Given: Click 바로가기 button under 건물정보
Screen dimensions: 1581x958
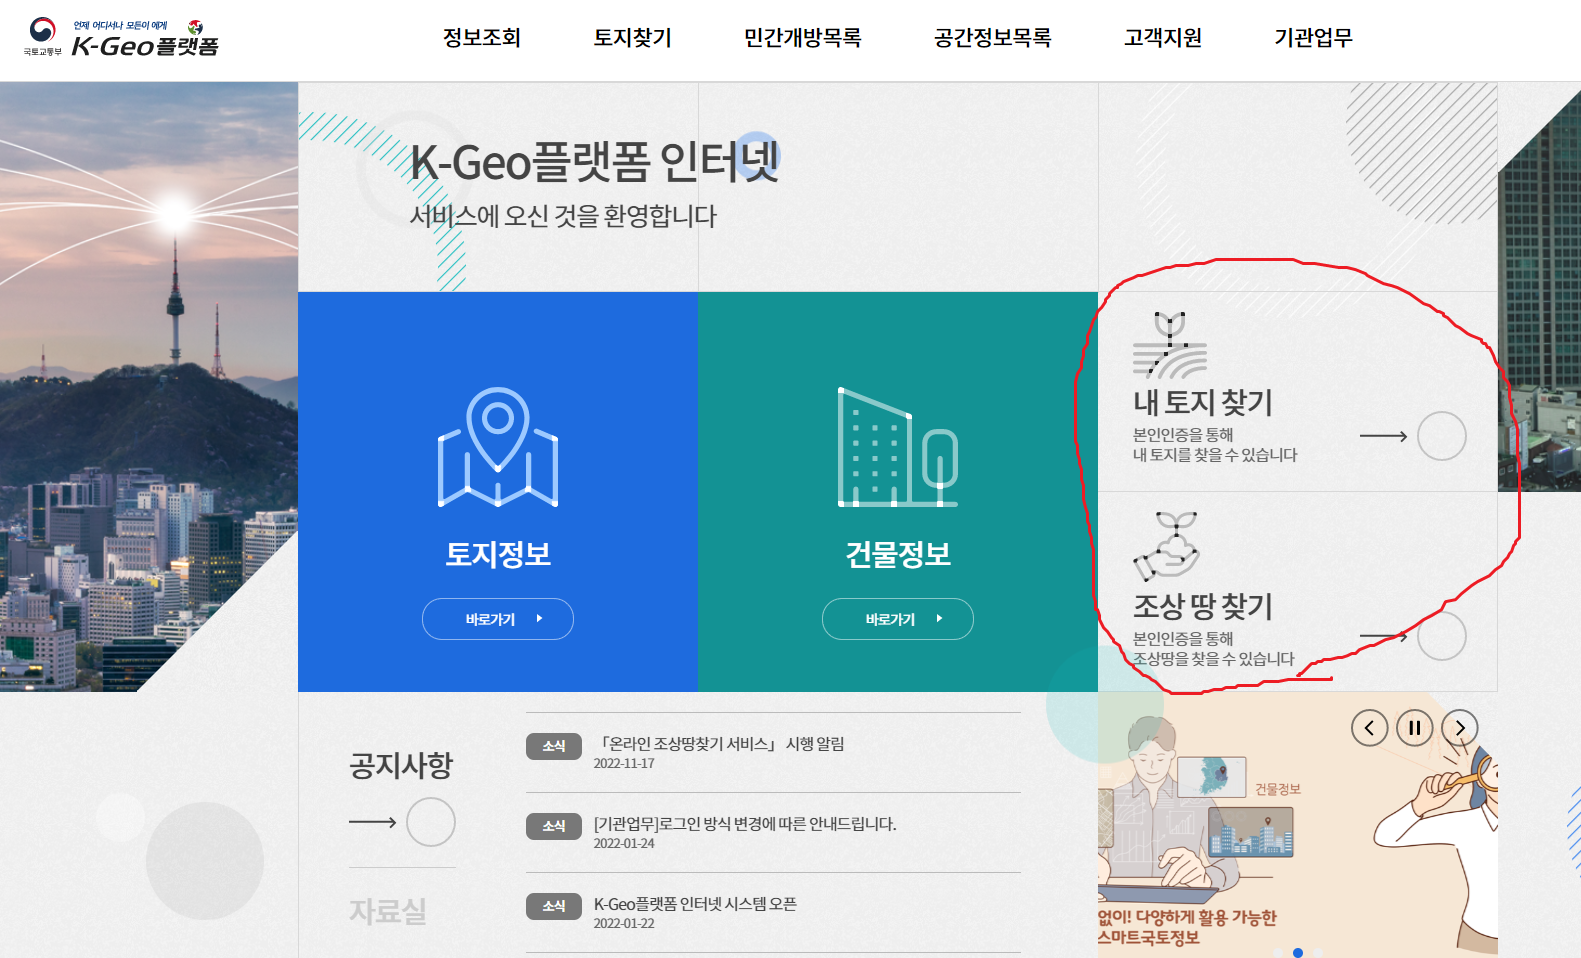Looking at the screenshot, I should 898,619.
